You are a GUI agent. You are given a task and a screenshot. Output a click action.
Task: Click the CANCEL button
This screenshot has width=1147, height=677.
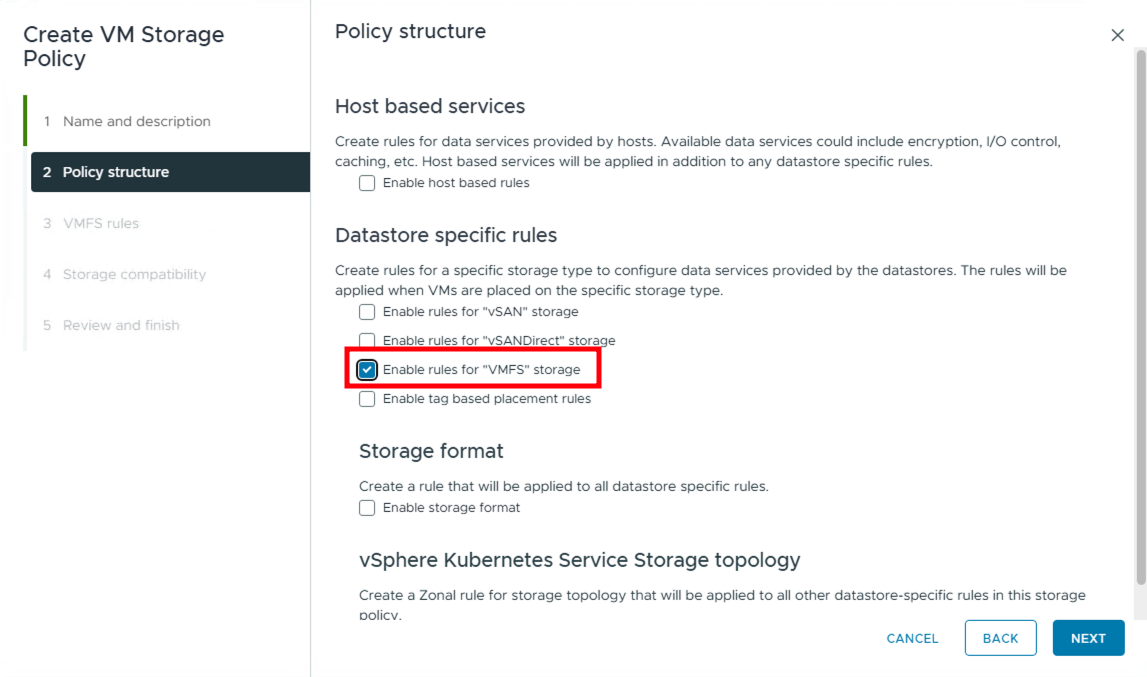[x=912, y=638]
